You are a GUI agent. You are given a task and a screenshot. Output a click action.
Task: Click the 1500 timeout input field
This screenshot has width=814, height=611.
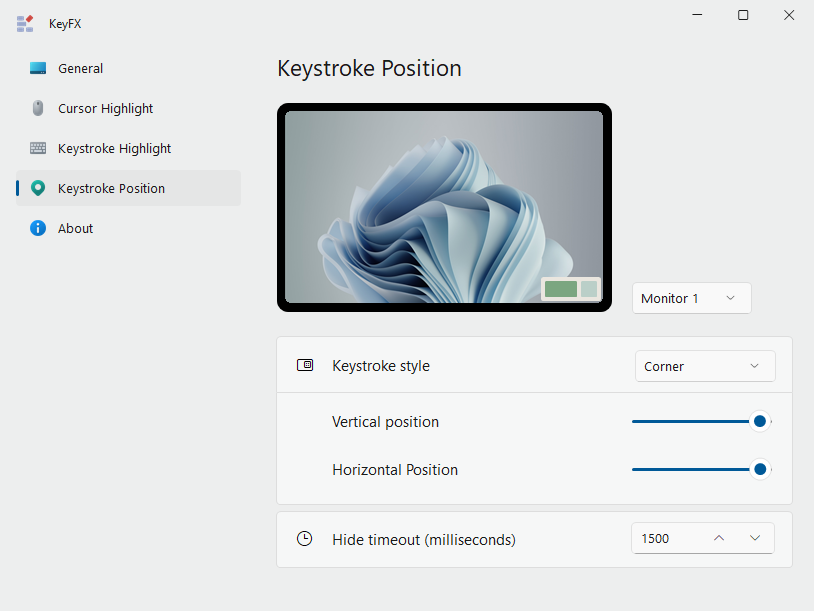(x=666, y=539)
